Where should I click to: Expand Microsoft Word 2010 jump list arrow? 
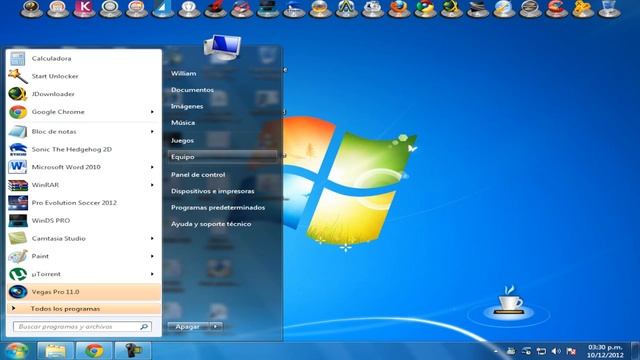[x=152, y=167]
